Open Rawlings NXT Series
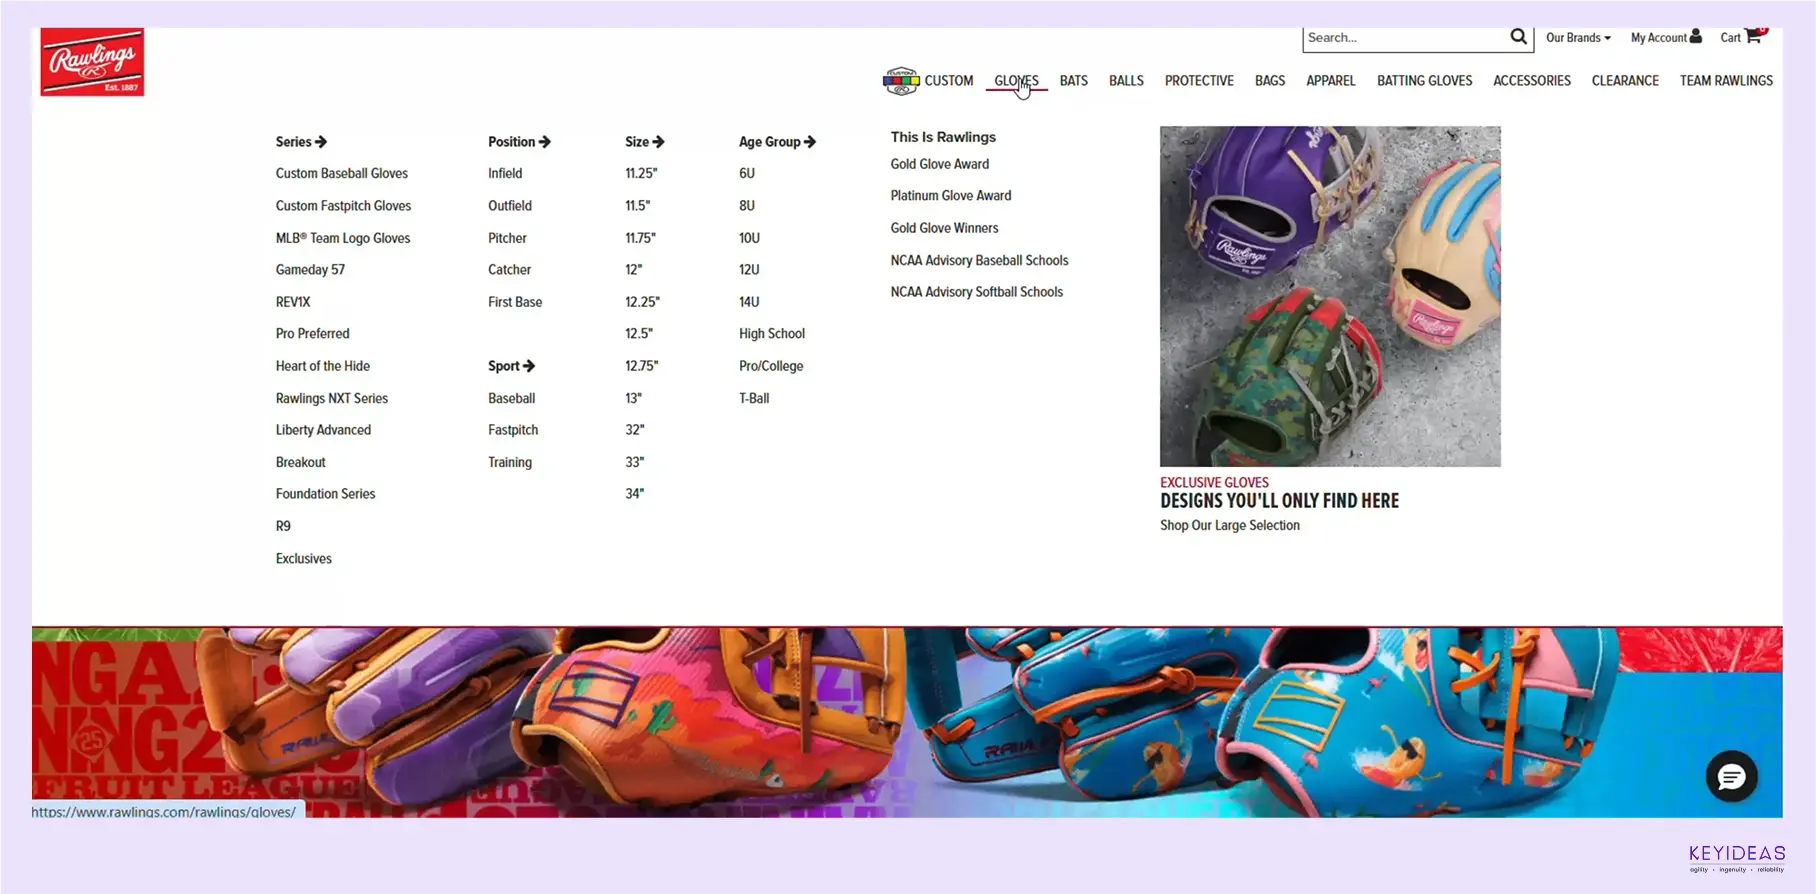The image size is (1816, 894). pos(331,398)
